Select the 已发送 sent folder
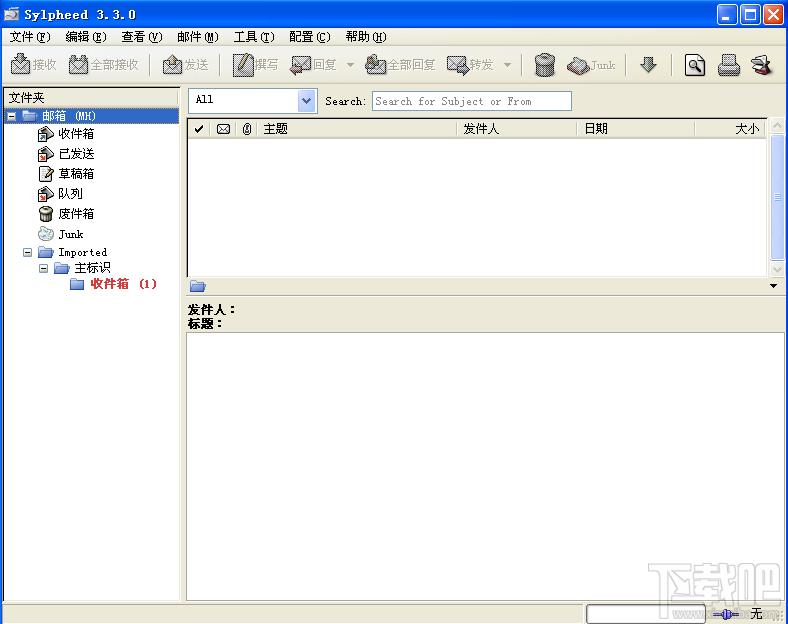 coord(75,154)
